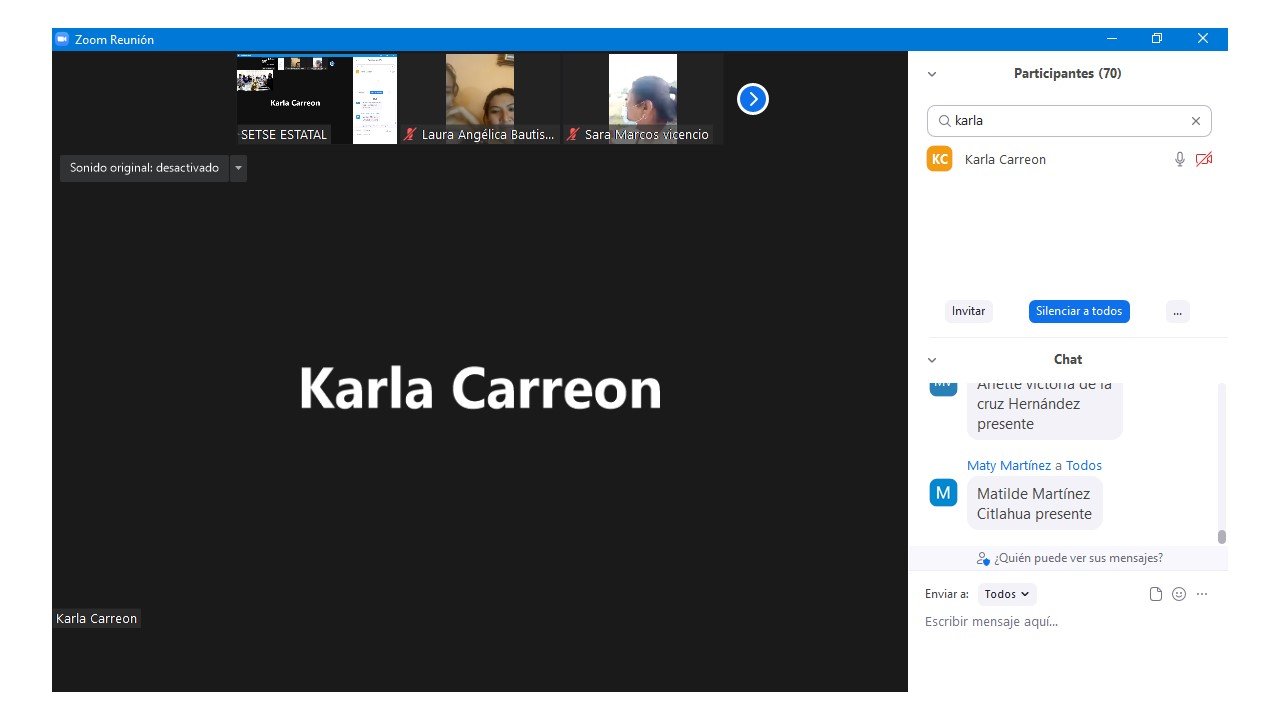The image size is (1280, 720).
Task: Click Maty Martínez's M avatar in chat
Action: coord(943,492)
